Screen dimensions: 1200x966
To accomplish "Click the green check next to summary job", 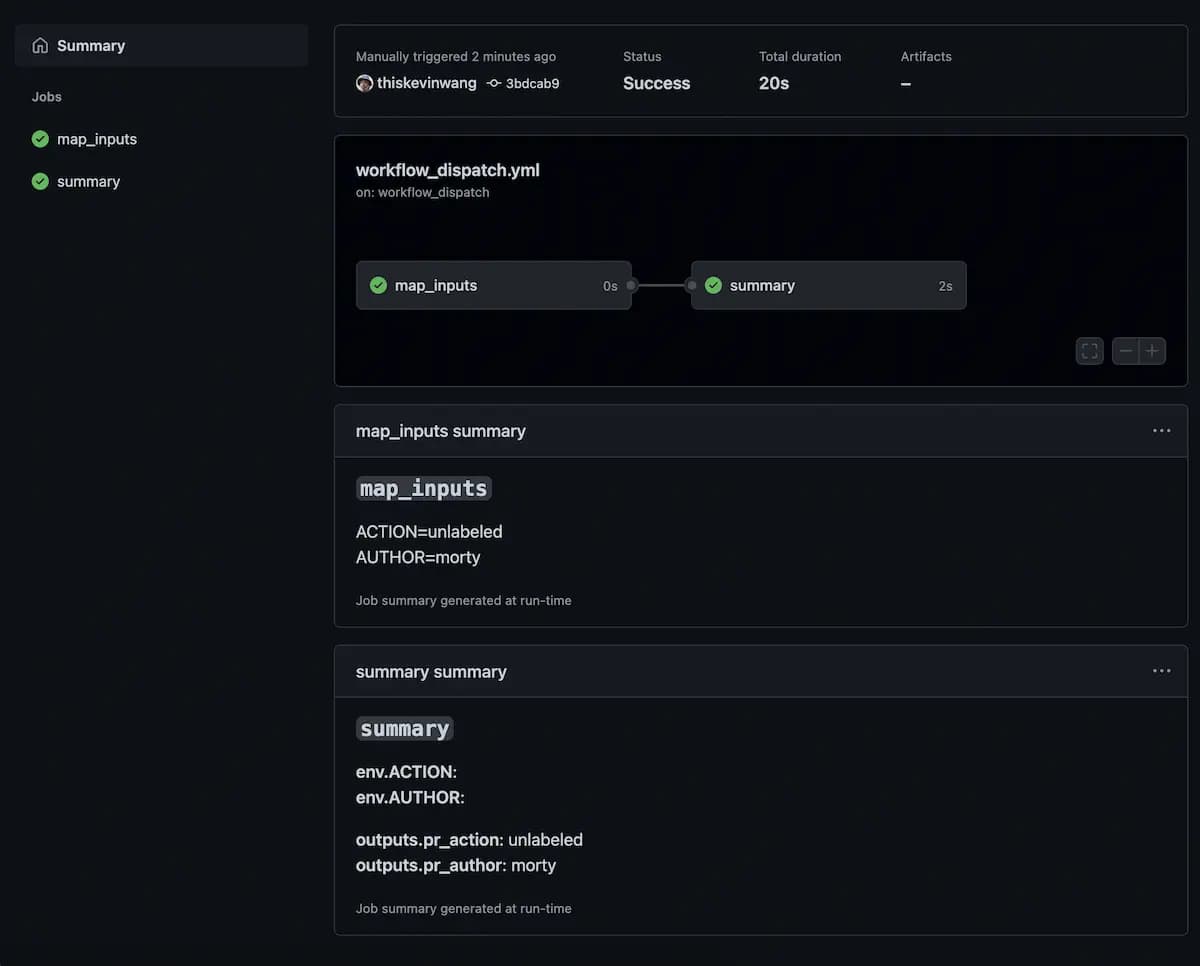I will 40,181.
